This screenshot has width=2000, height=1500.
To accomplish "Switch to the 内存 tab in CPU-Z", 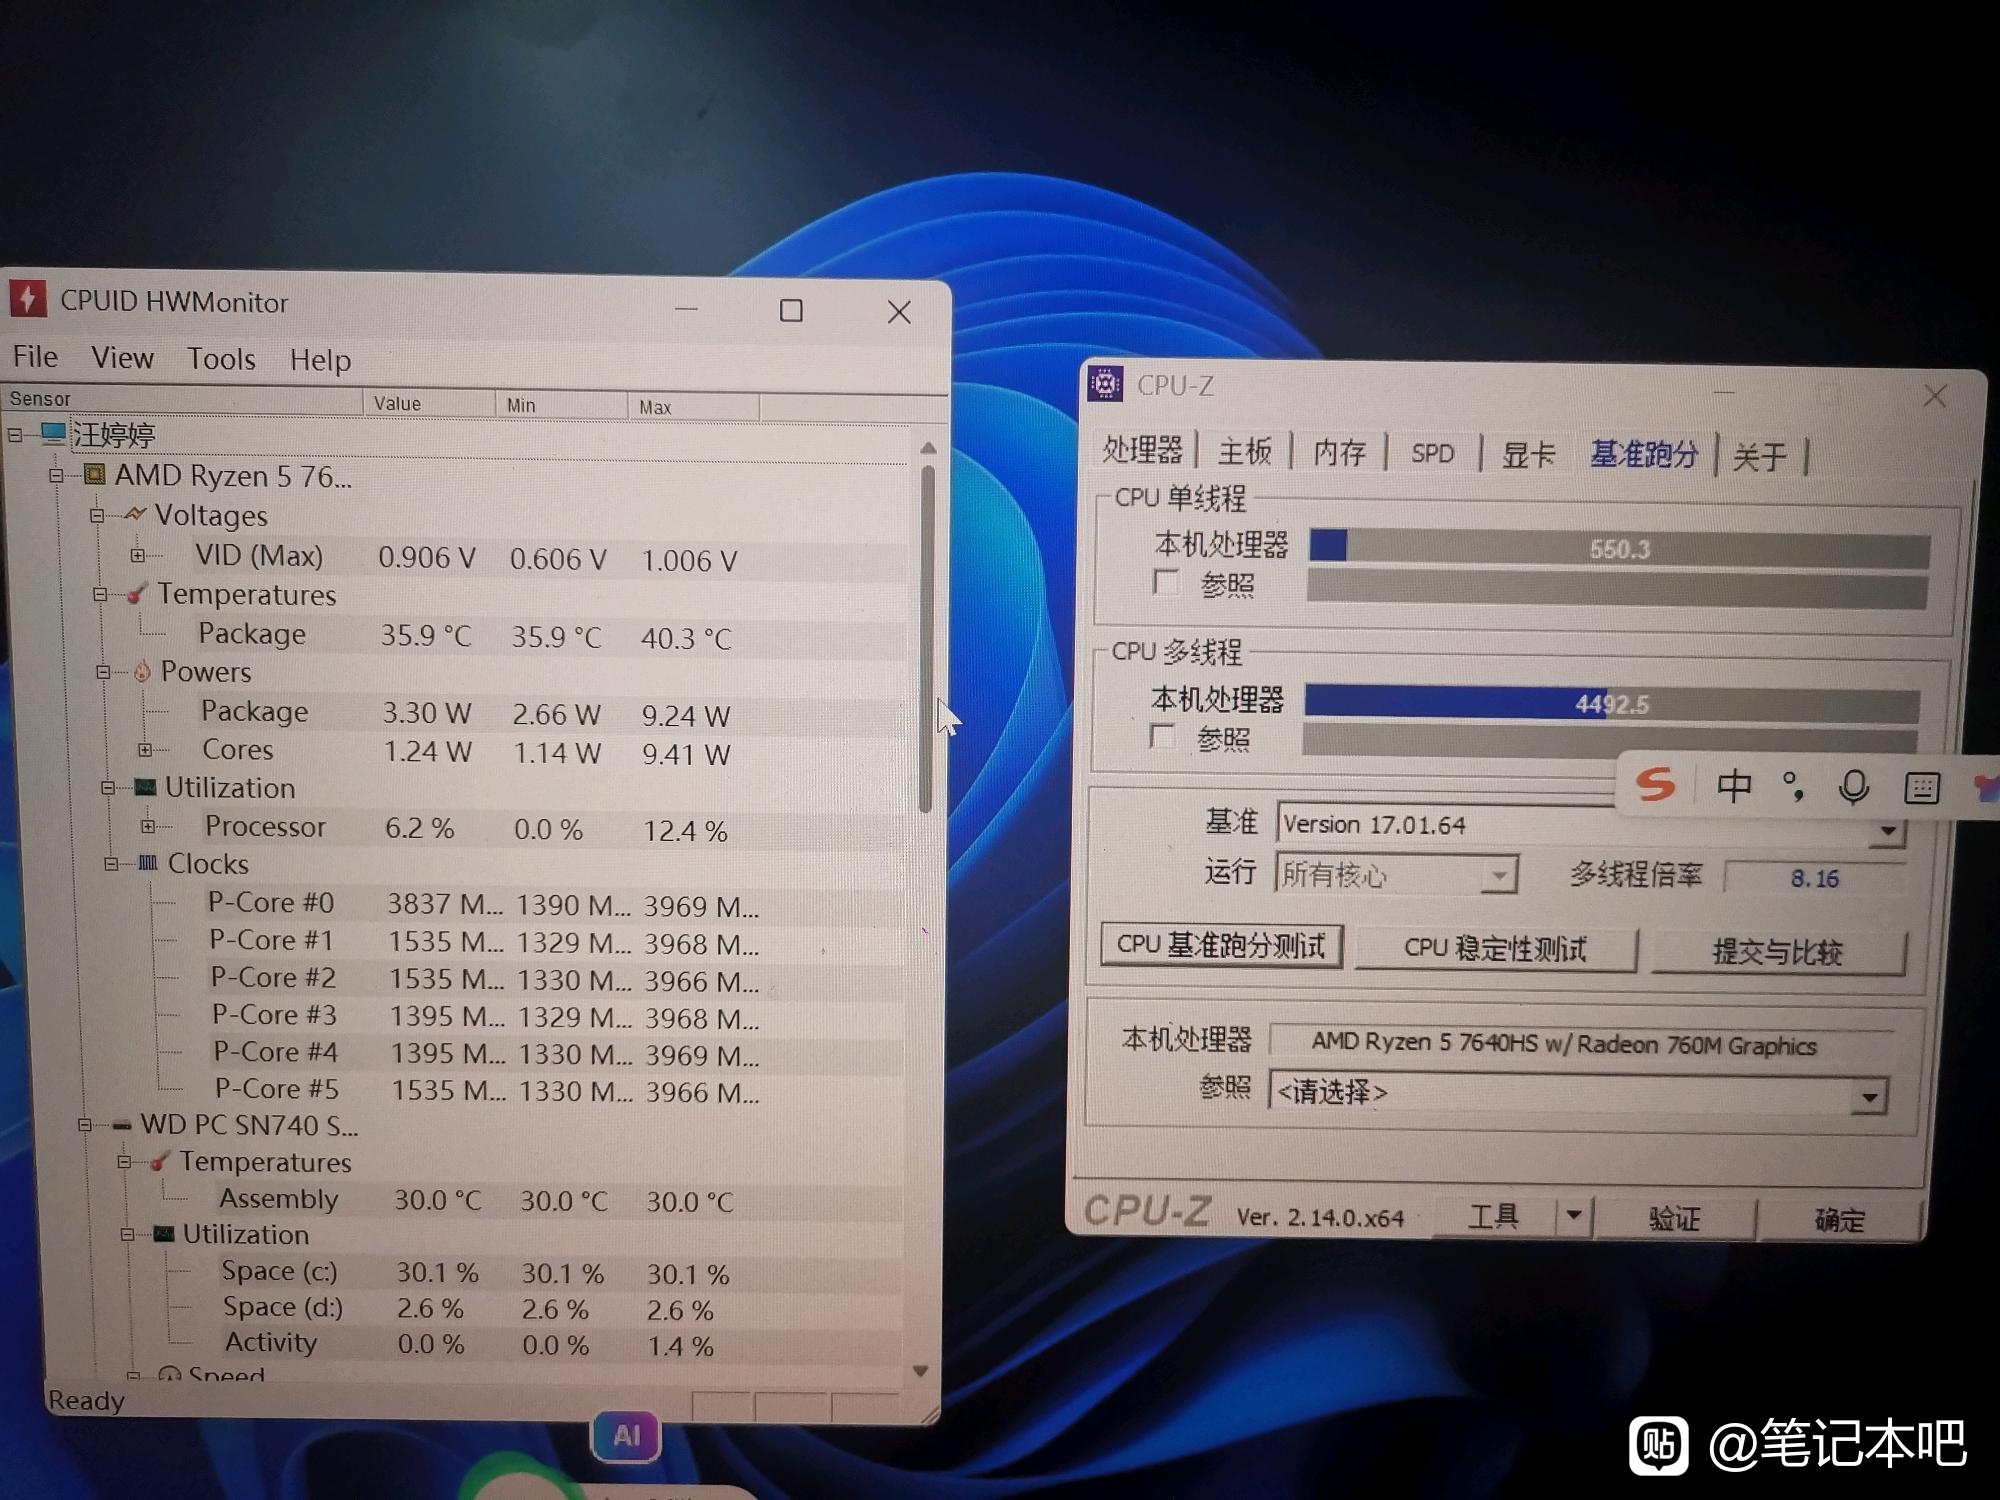I will [1339, 453].
